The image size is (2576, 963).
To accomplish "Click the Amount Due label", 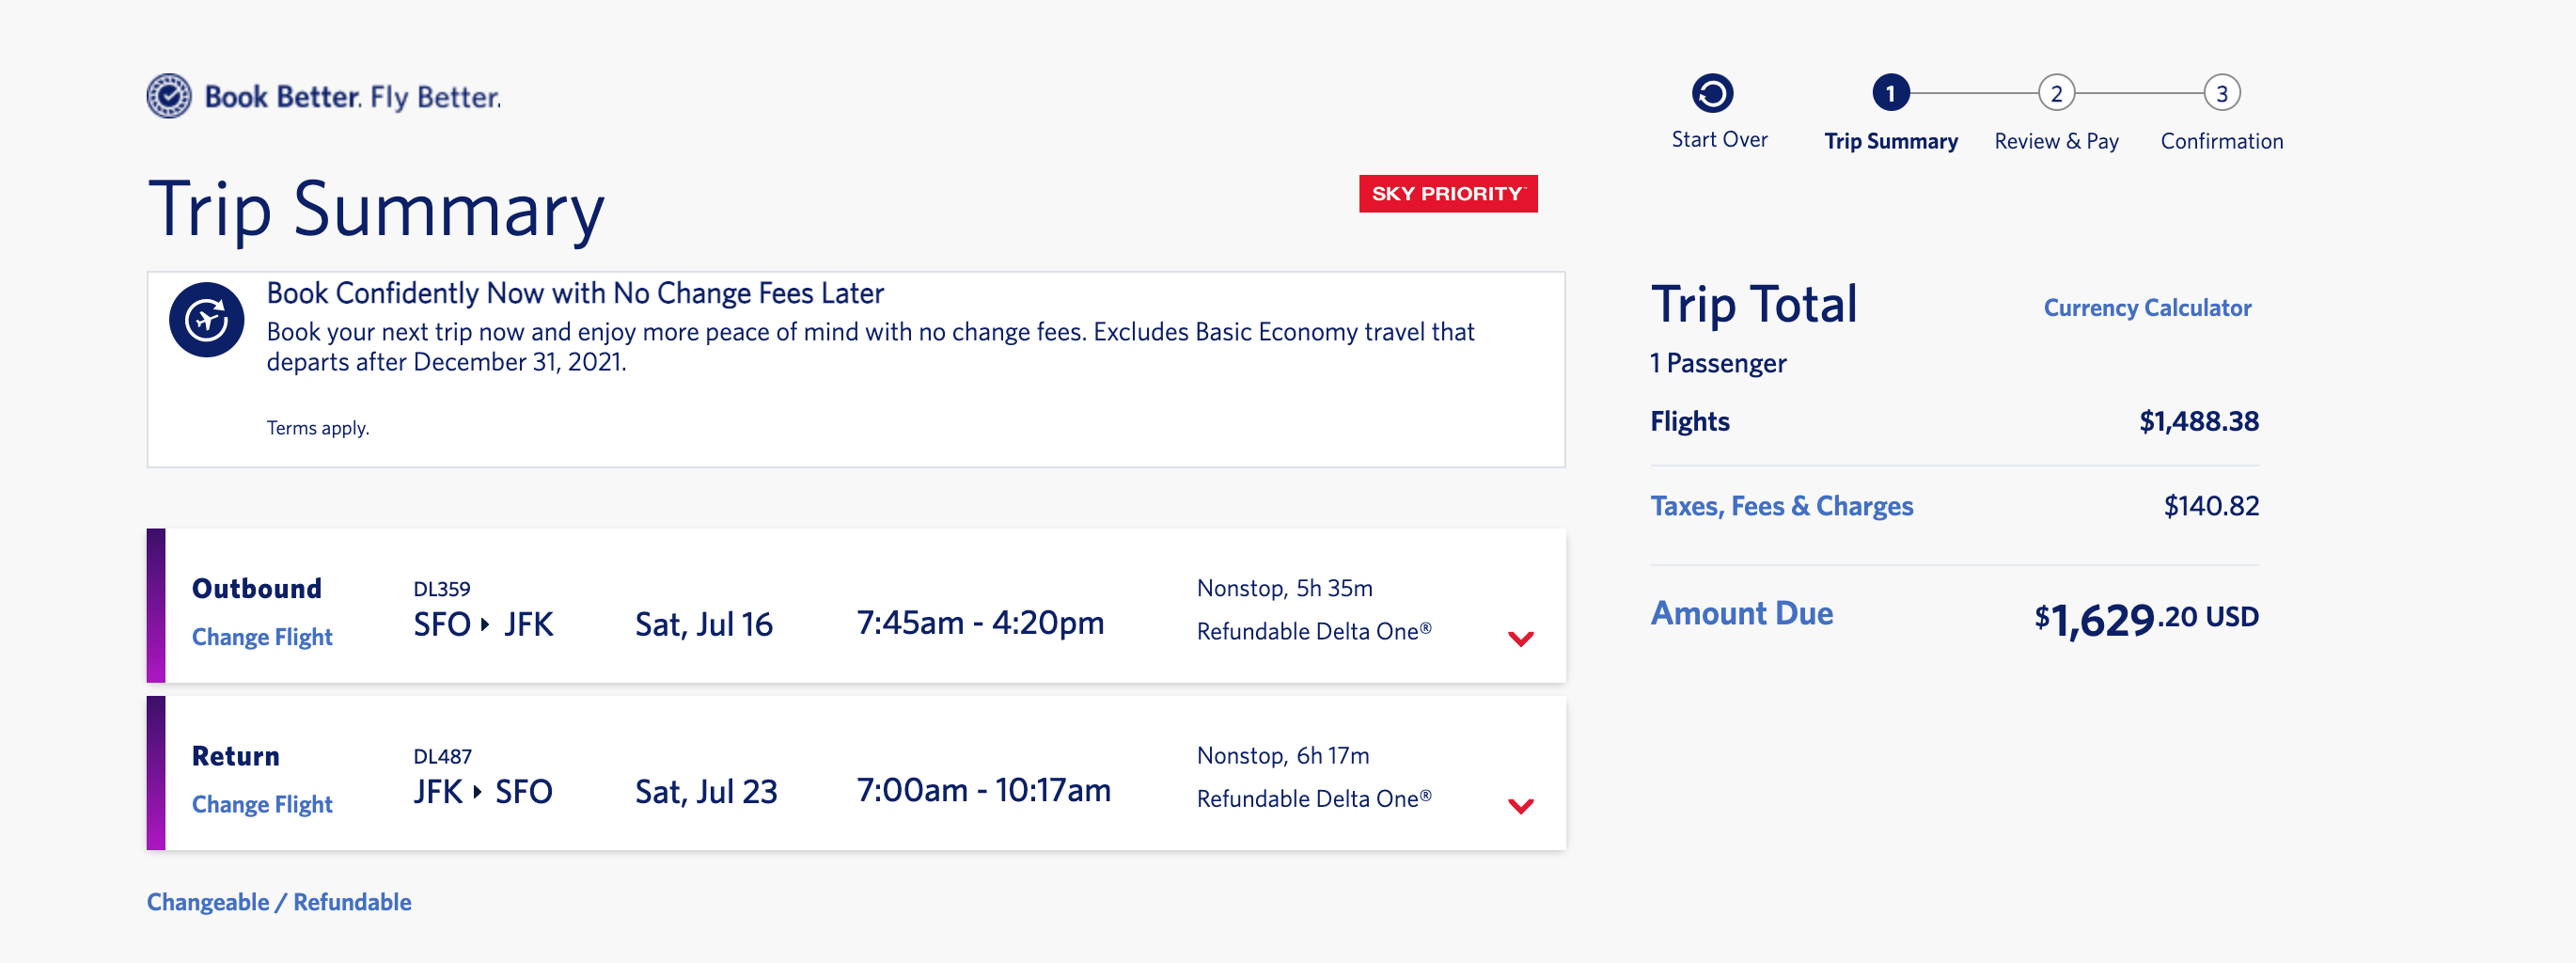I will [x=1741, y=613].
